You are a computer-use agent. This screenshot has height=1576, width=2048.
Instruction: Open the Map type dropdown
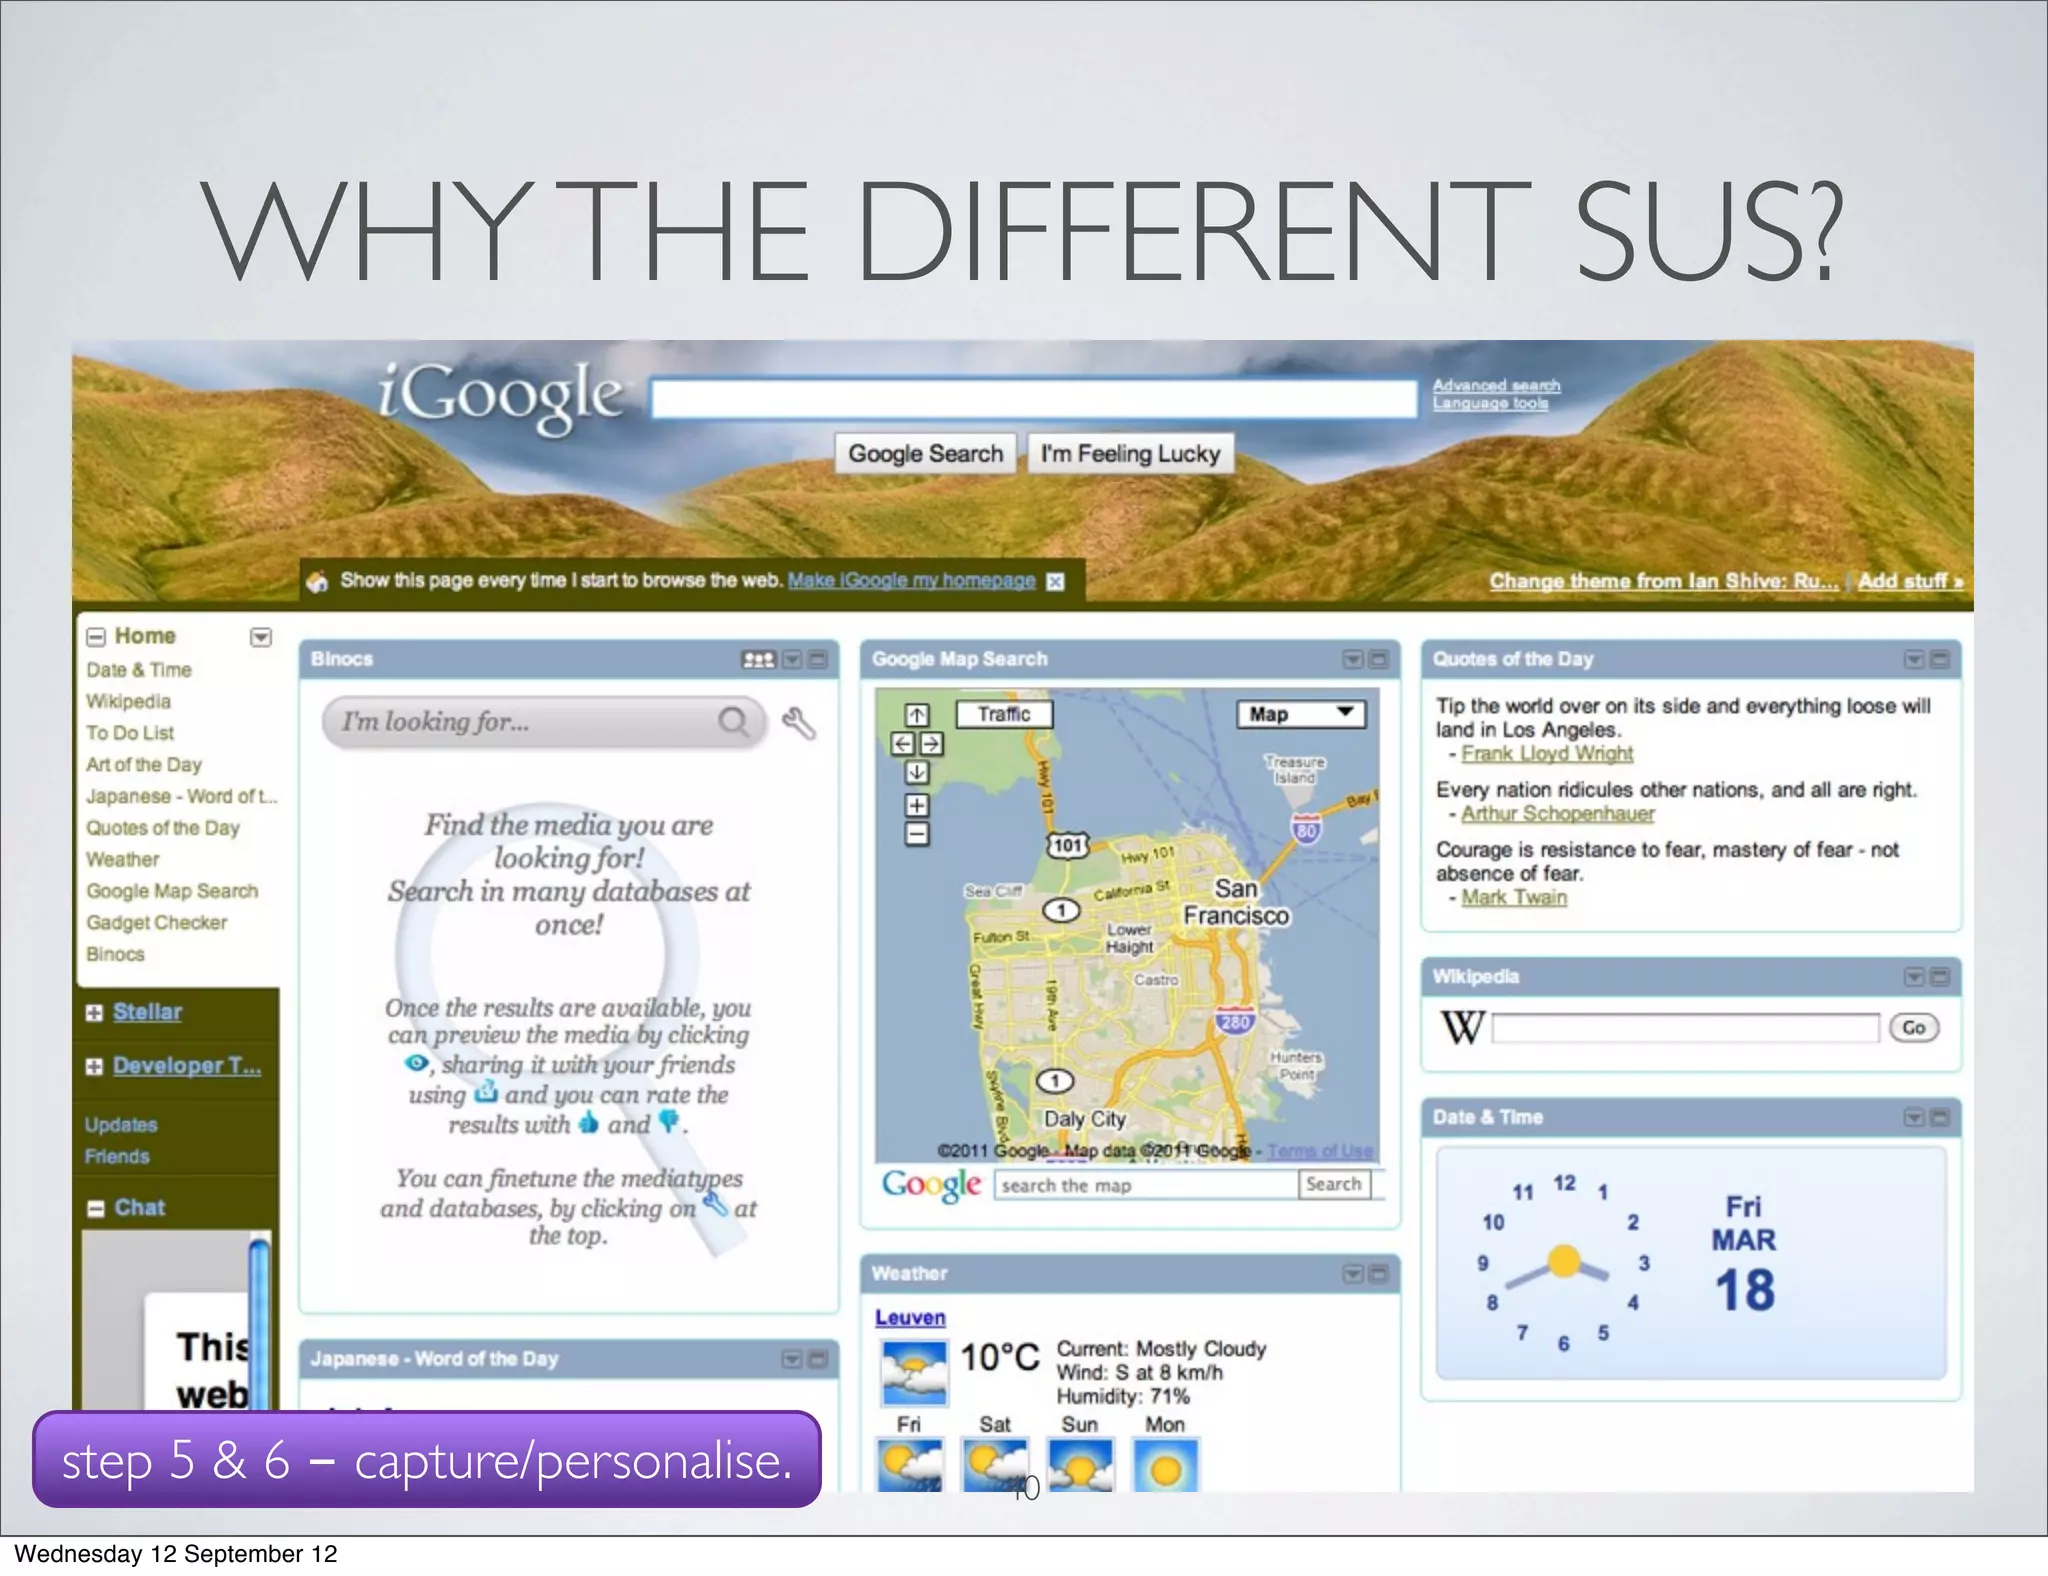pos(1300,714)
